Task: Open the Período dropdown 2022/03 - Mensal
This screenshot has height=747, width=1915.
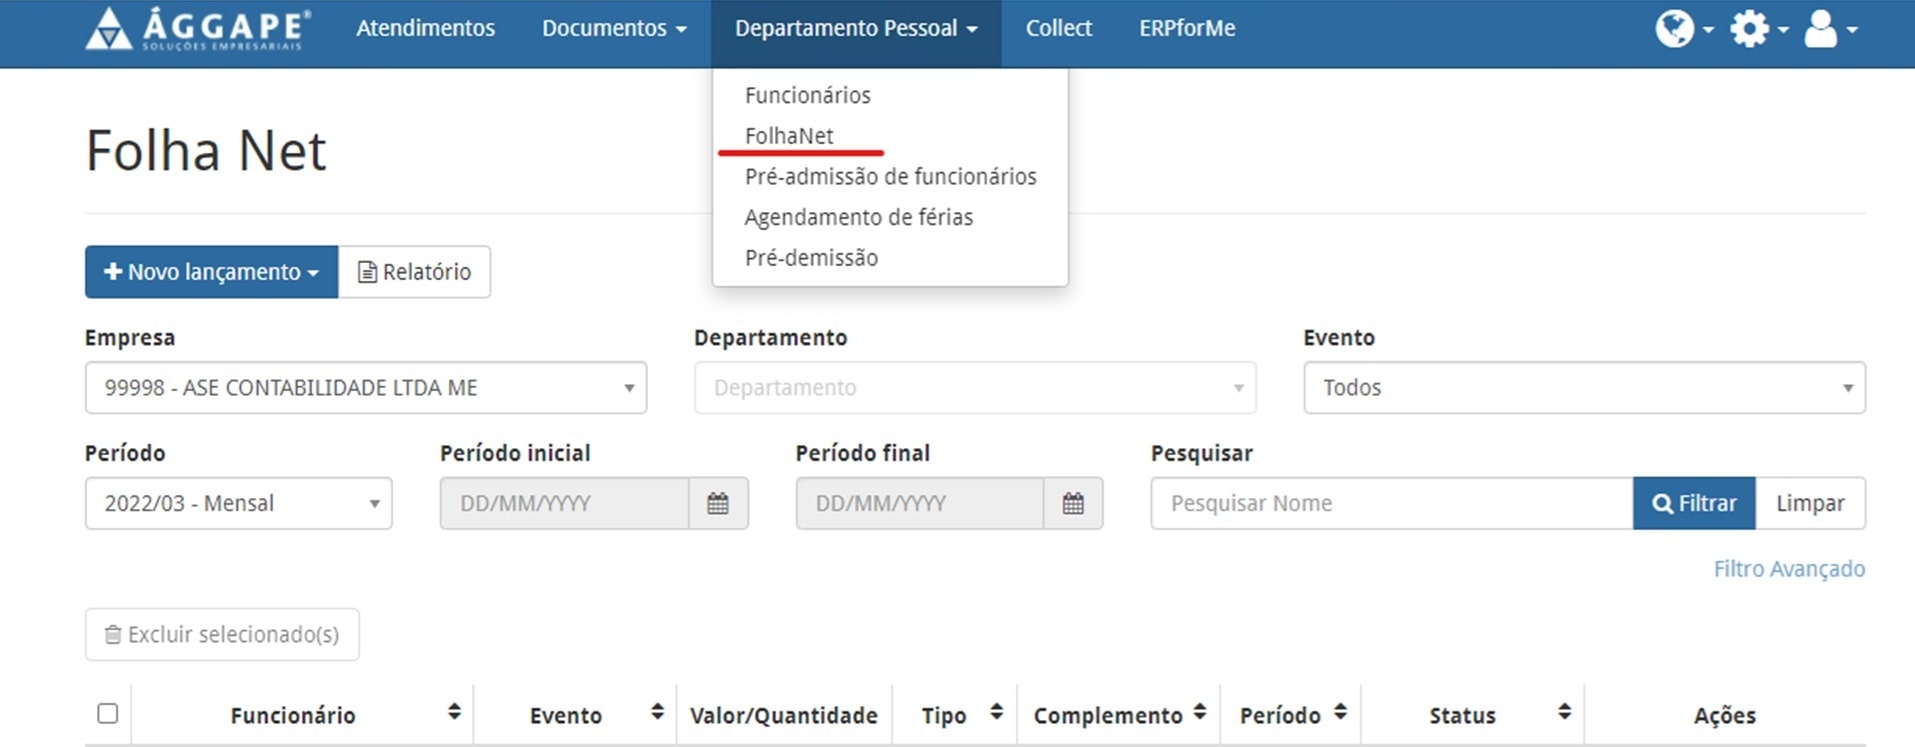Action: pyautogui.click(x=238, y=503)
